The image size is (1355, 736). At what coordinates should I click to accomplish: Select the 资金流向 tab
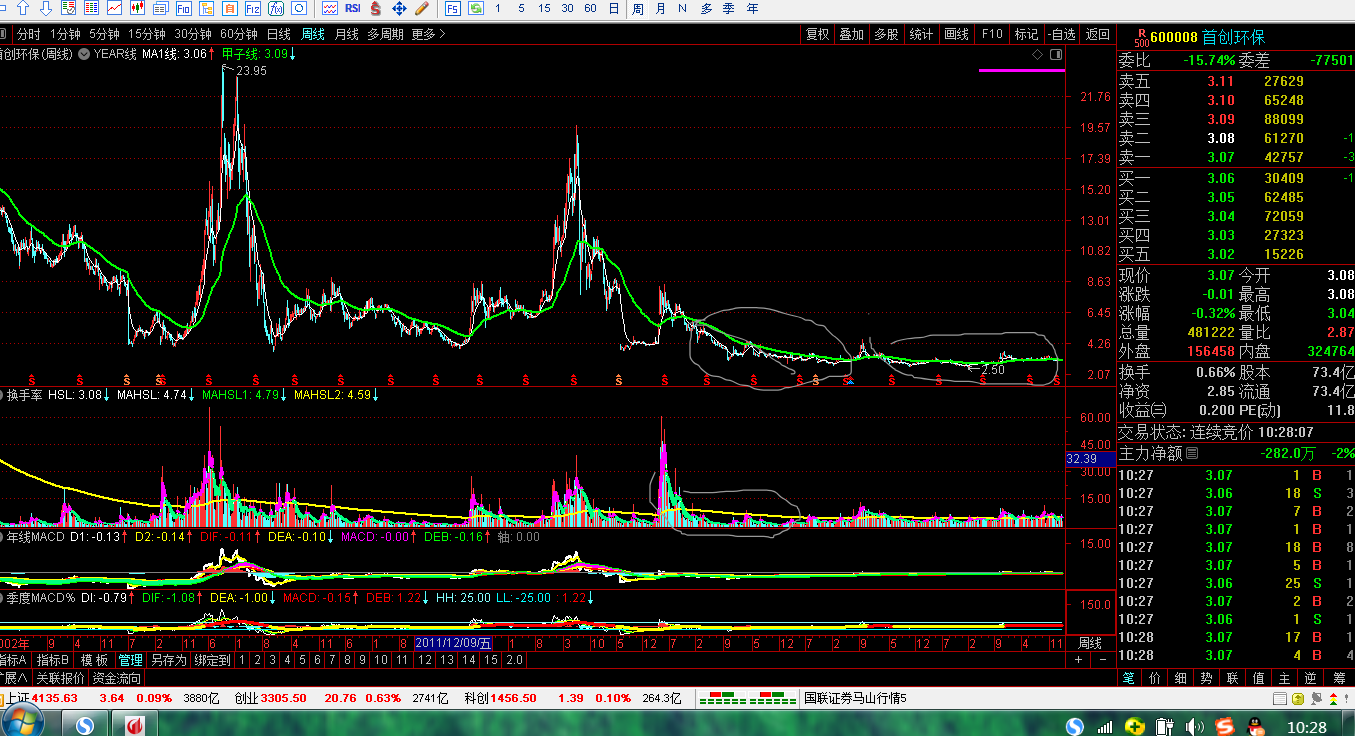(x=116, y=678)
